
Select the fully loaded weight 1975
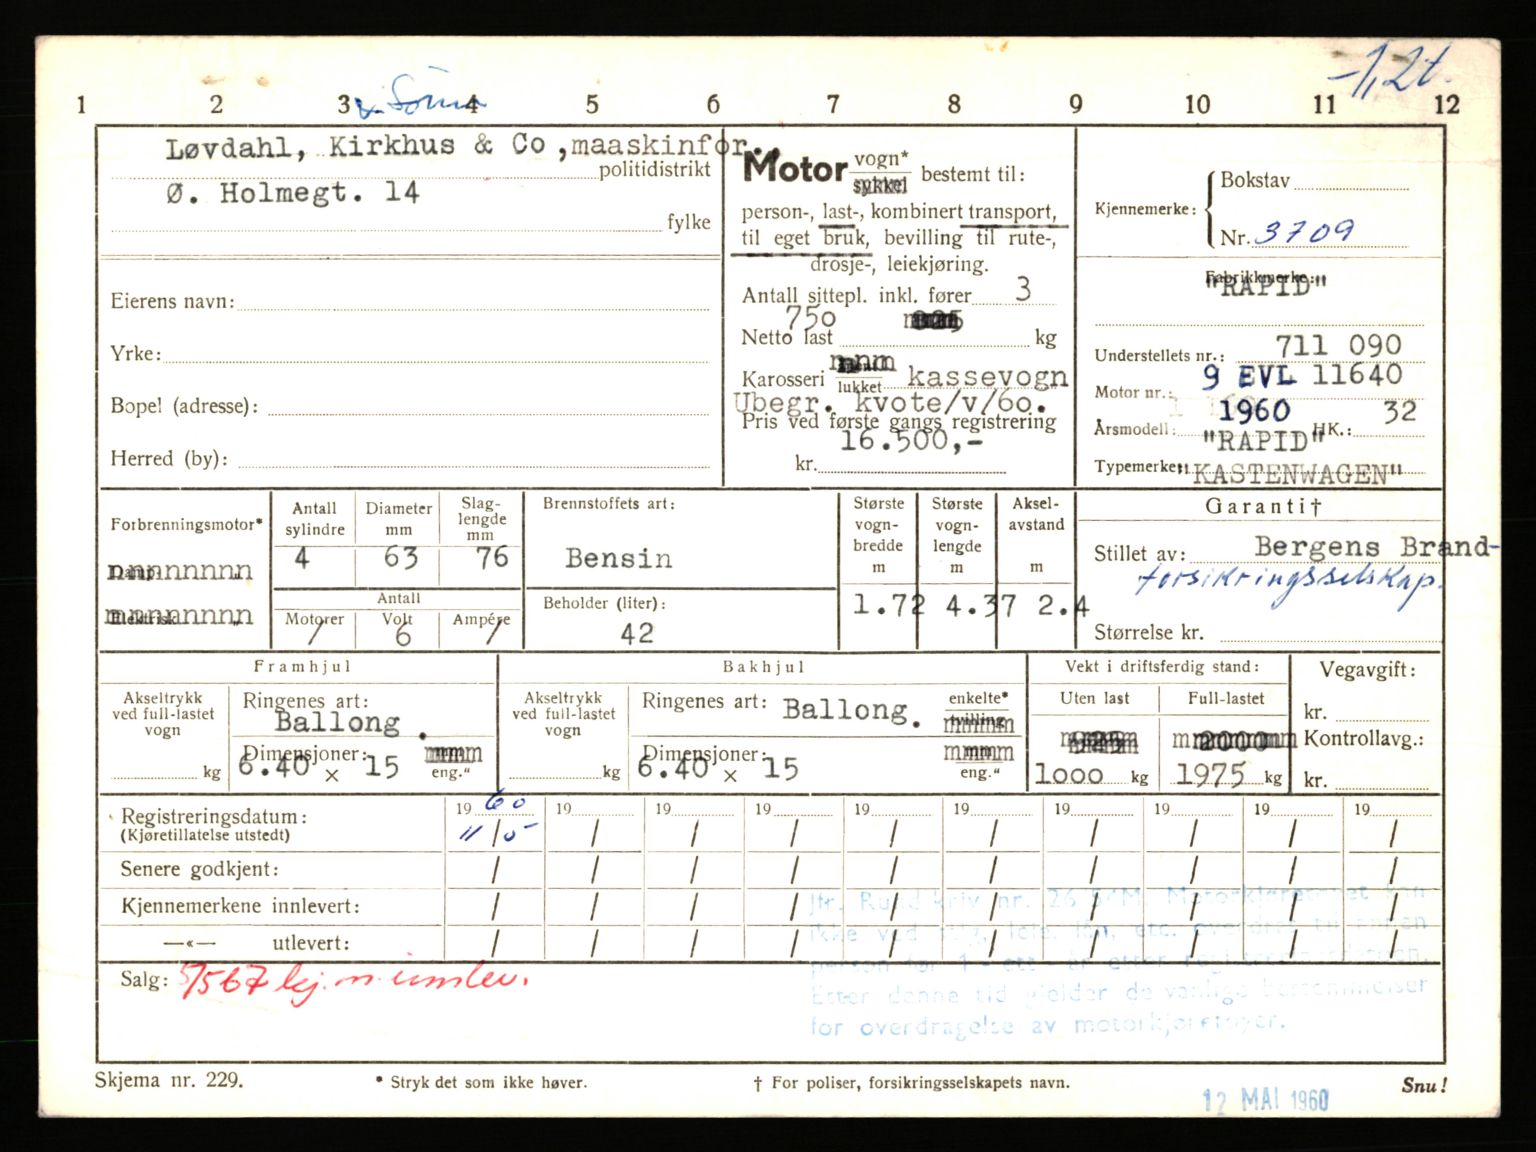[x=1210, y=774]
